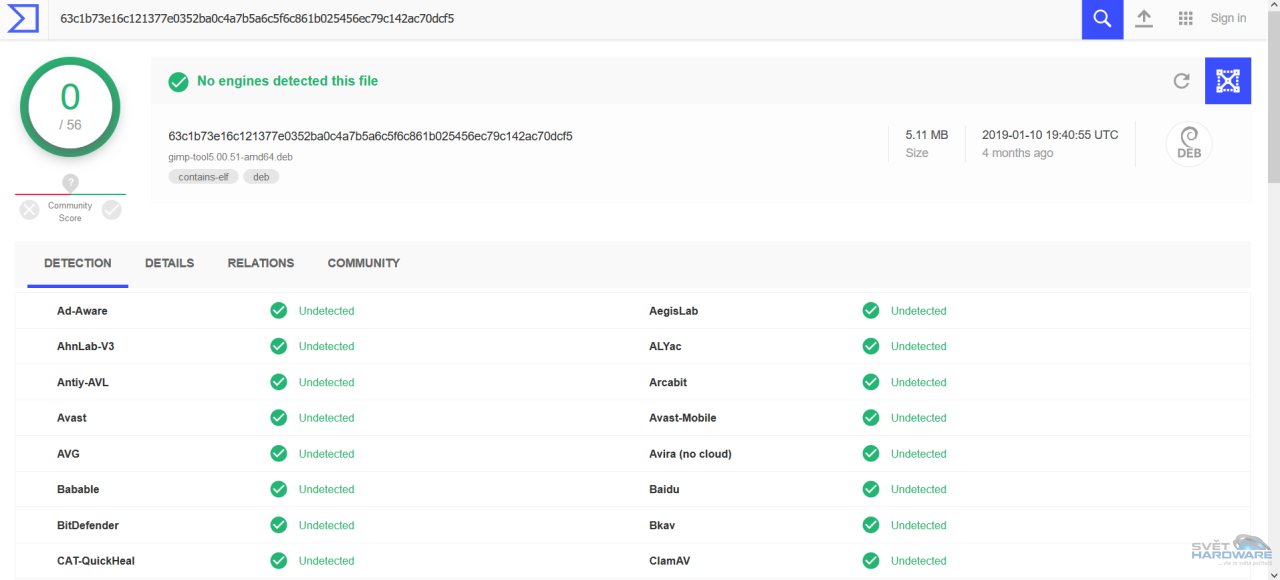1280x580 pixels.
Task: Click the VirusTotal logo icon
Action: coord(22,18)
